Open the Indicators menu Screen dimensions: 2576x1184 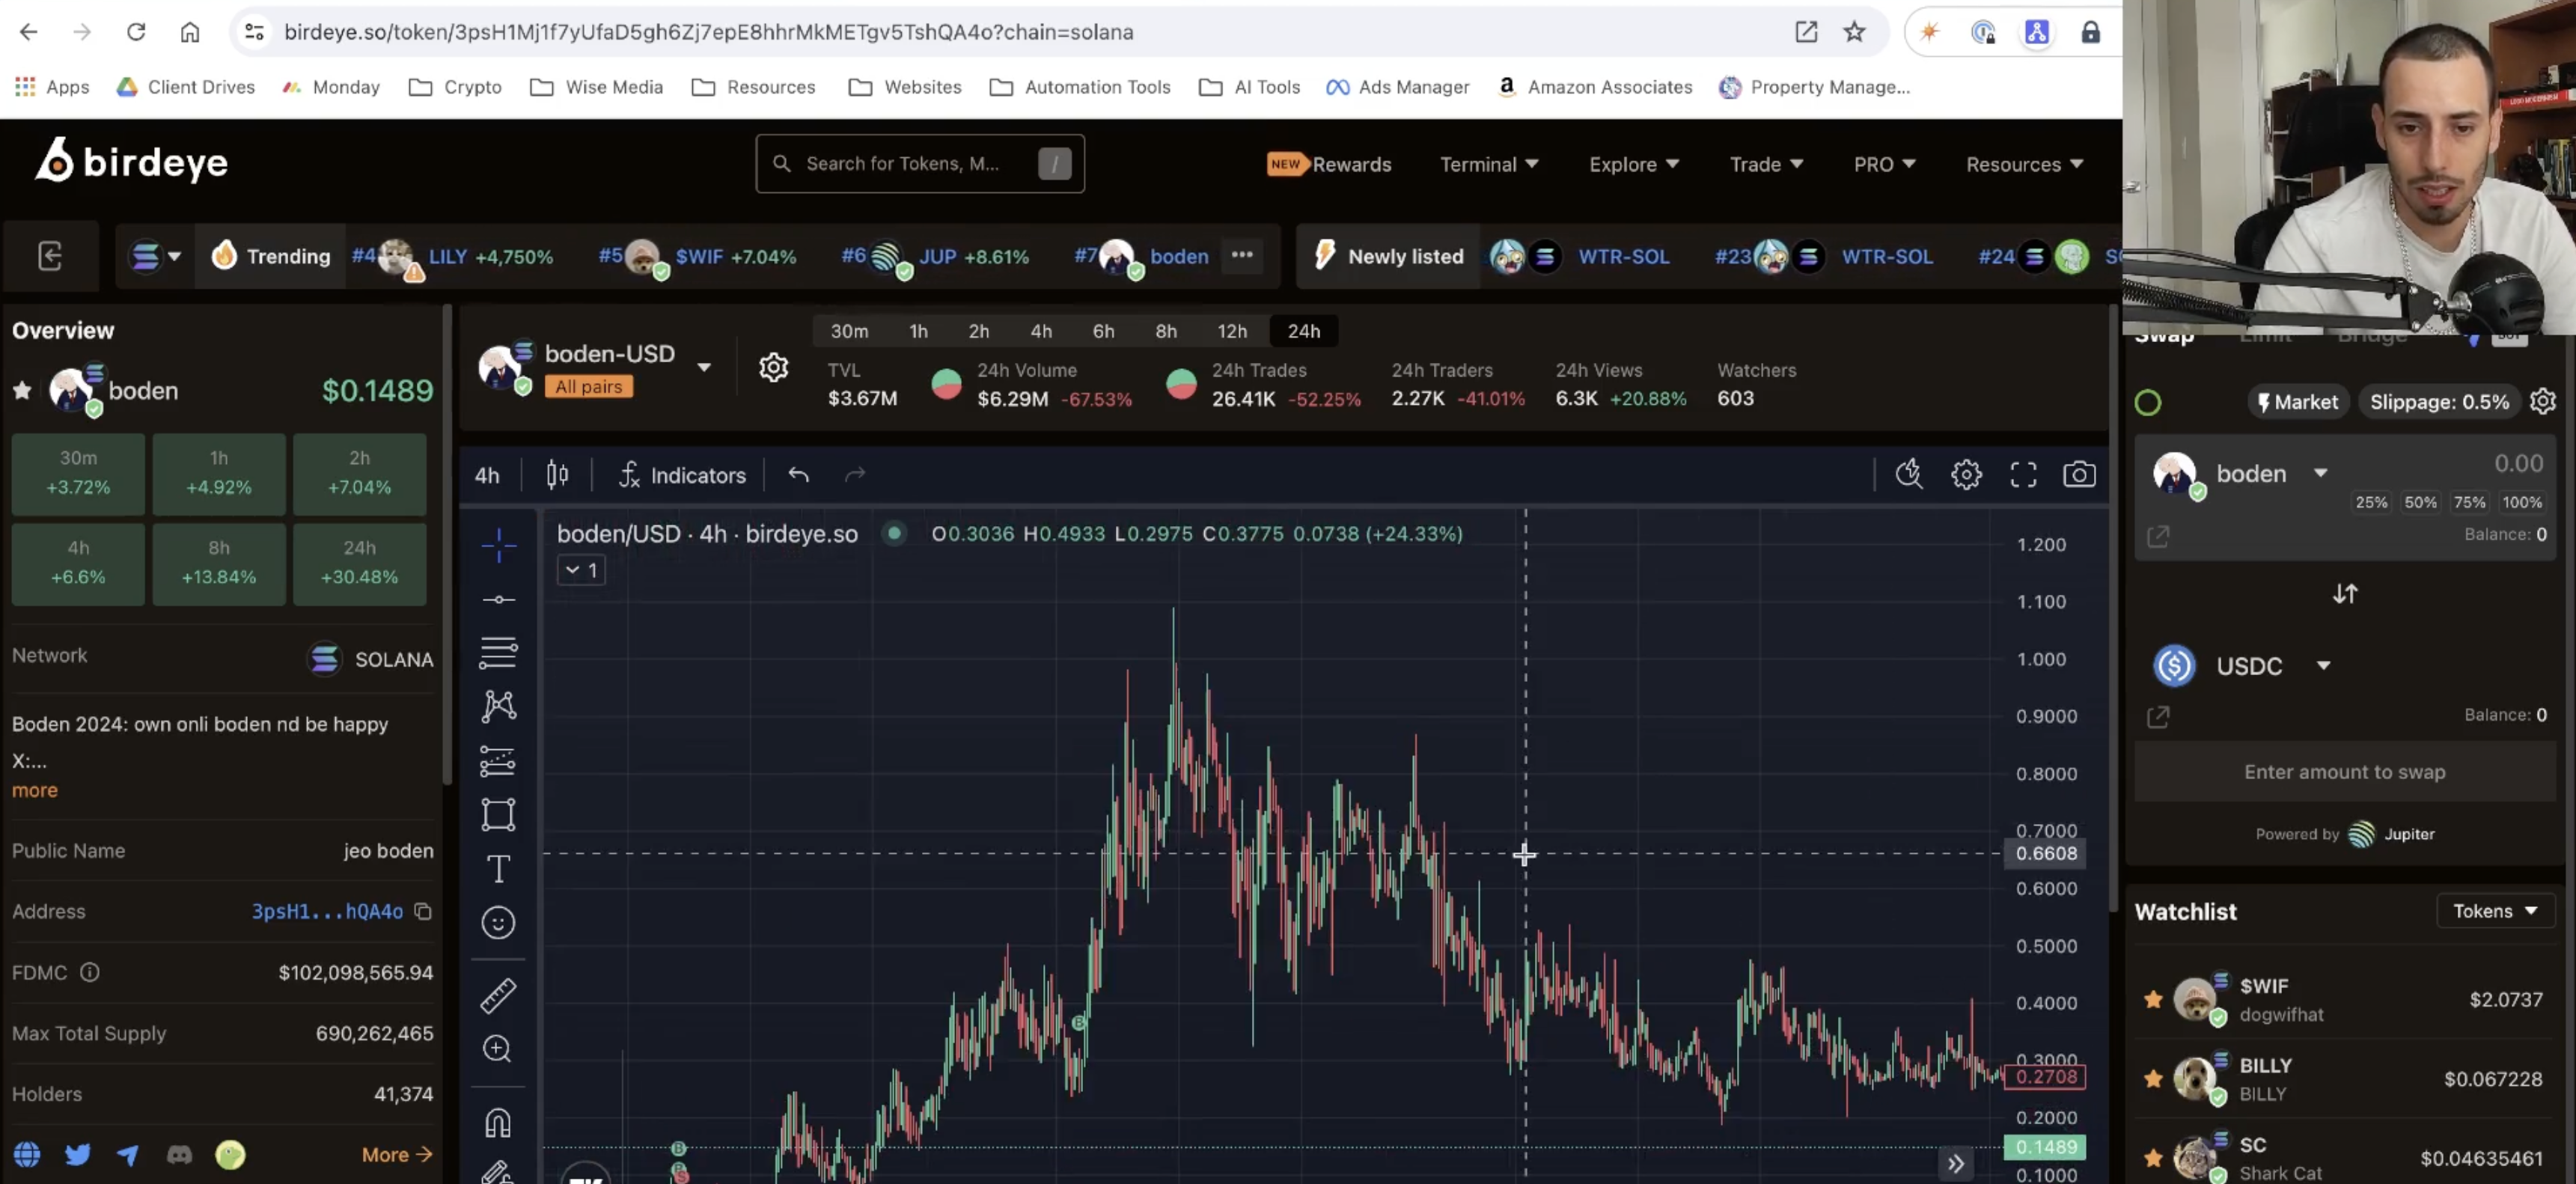[683, 475]
